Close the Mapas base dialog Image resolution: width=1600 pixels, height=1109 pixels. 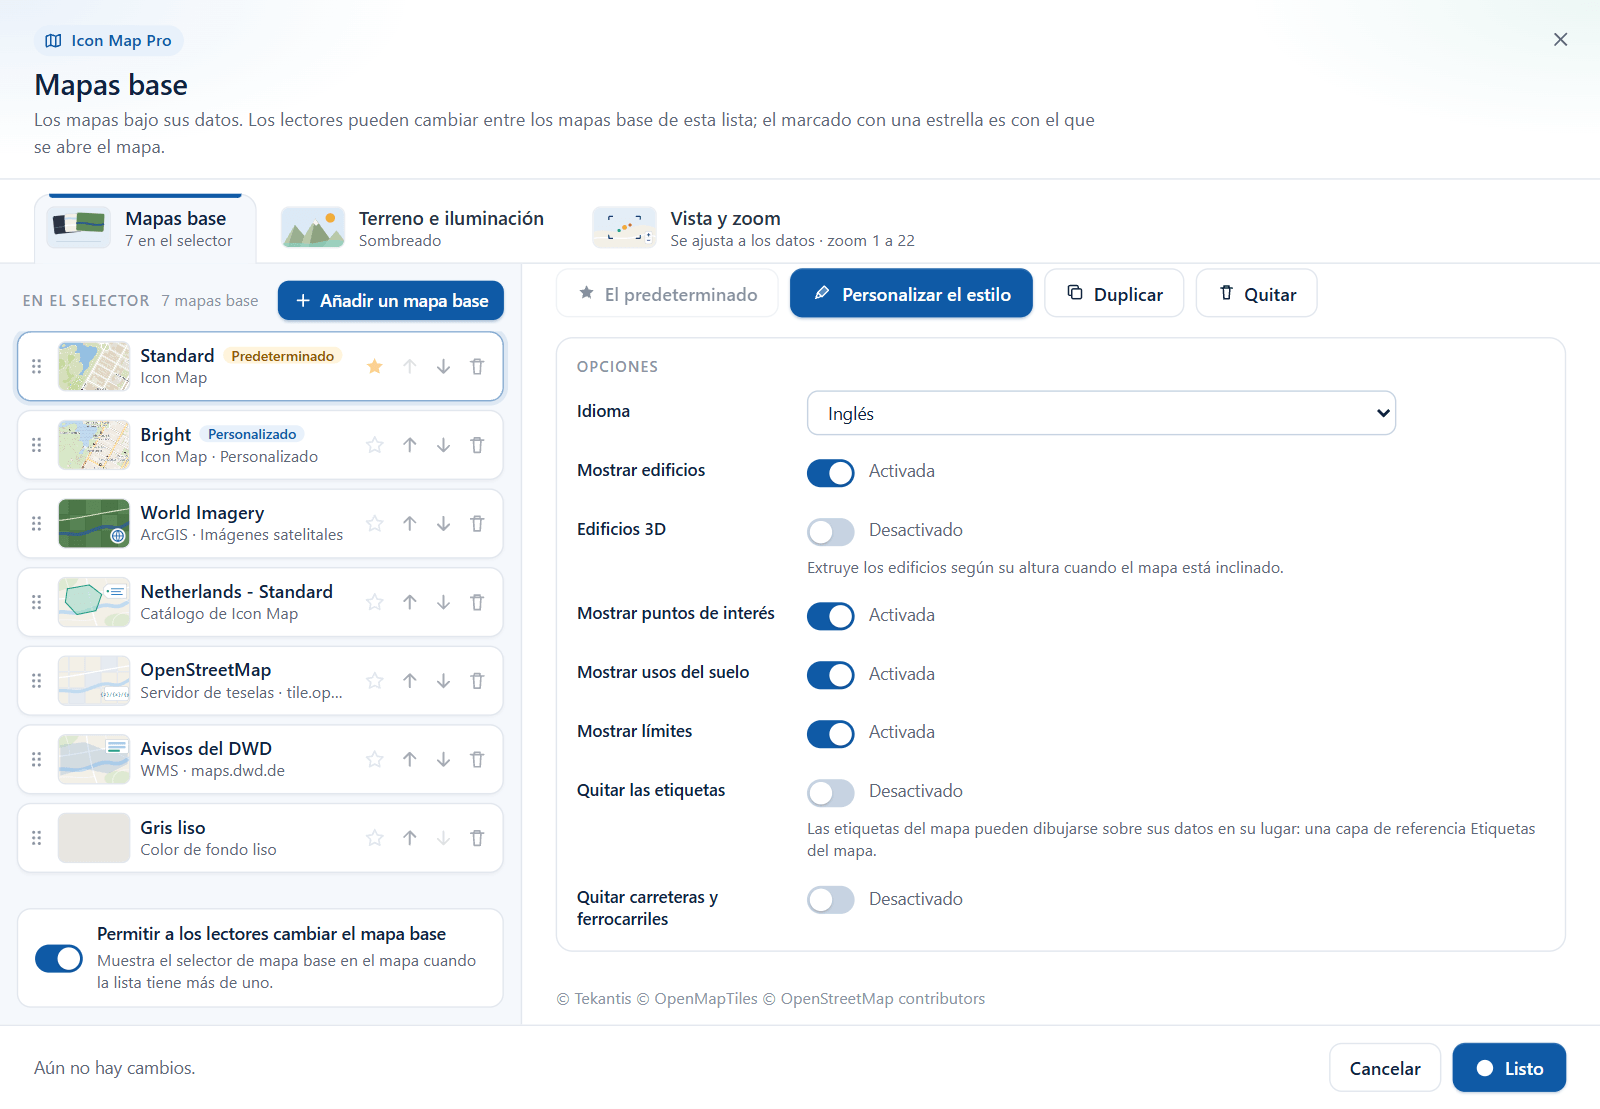[1560, 39]
